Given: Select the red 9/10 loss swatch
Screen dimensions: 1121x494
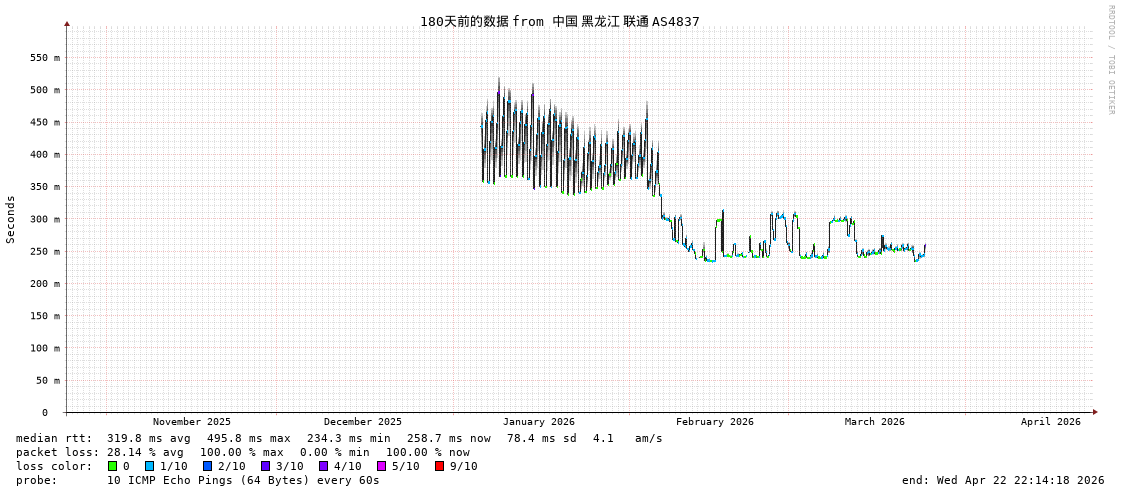Looking at the screenshot, I should (x=439, y=466).
